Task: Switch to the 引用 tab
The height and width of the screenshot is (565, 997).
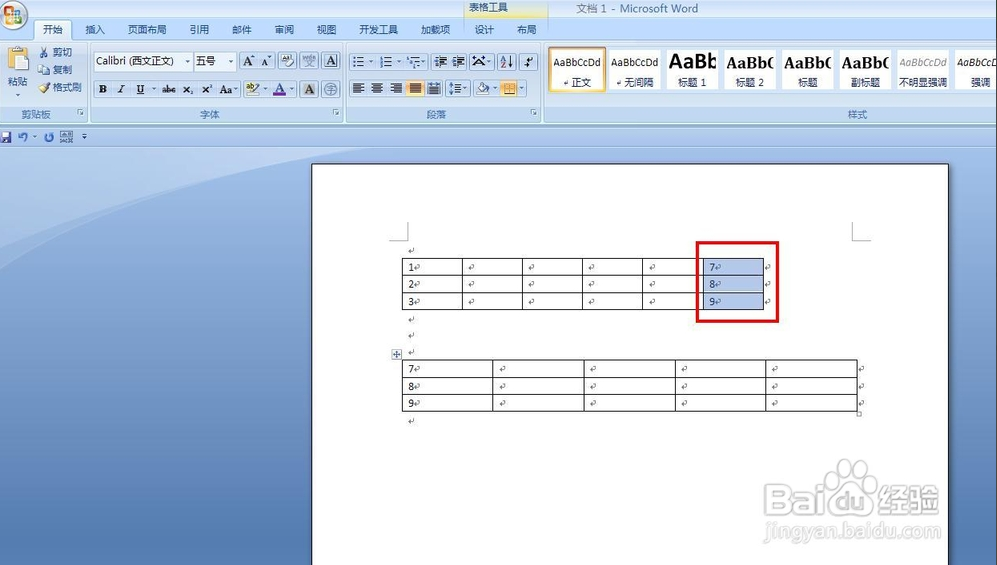Action: point(199,30)
